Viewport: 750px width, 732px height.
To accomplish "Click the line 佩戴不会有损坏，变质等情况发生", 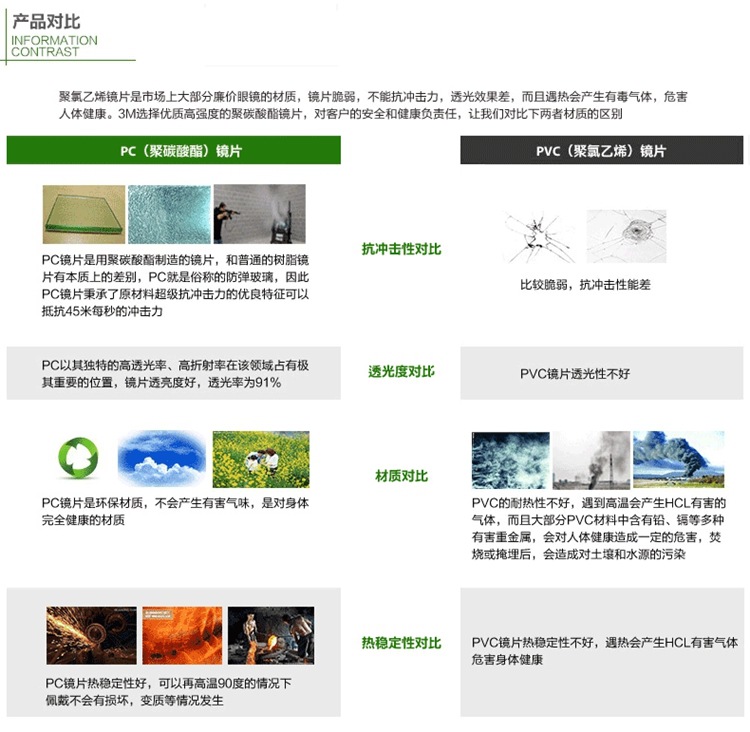I will [x=134, y=700].
